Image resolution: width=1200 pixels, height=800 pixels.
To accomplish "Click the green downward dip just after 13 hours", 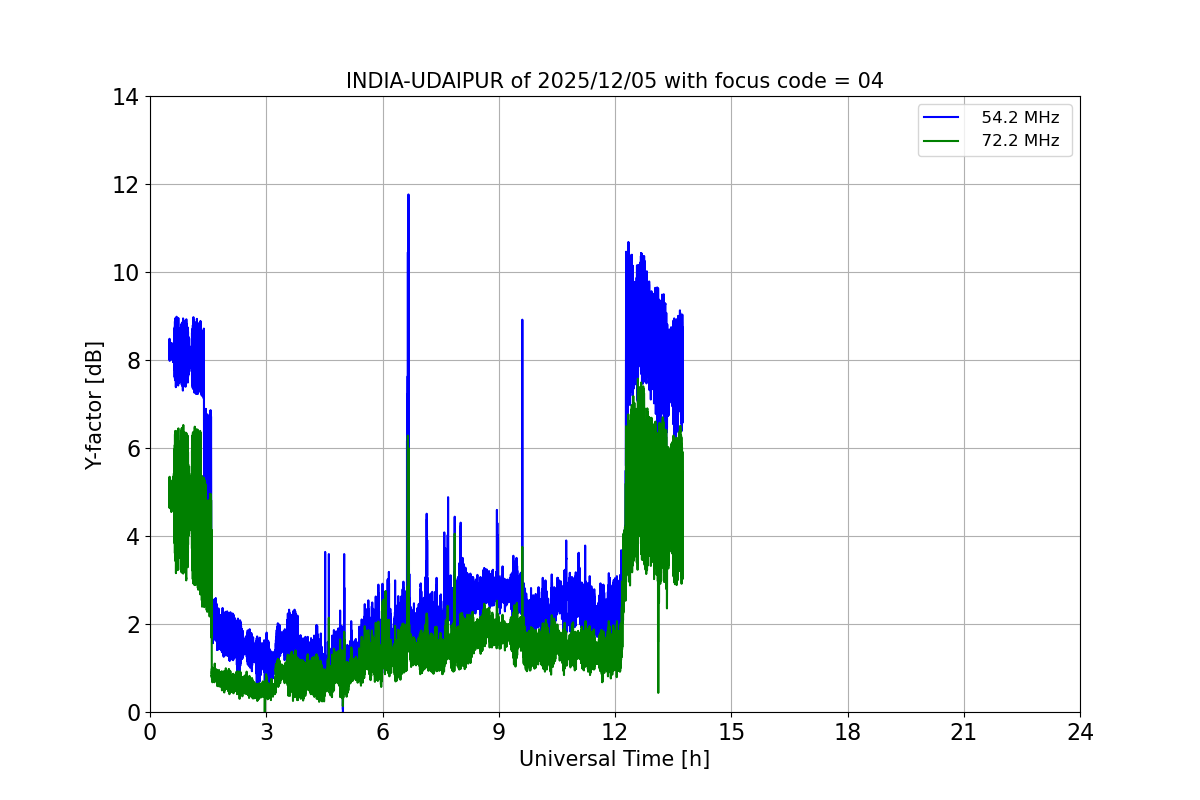I will [658, 690].
